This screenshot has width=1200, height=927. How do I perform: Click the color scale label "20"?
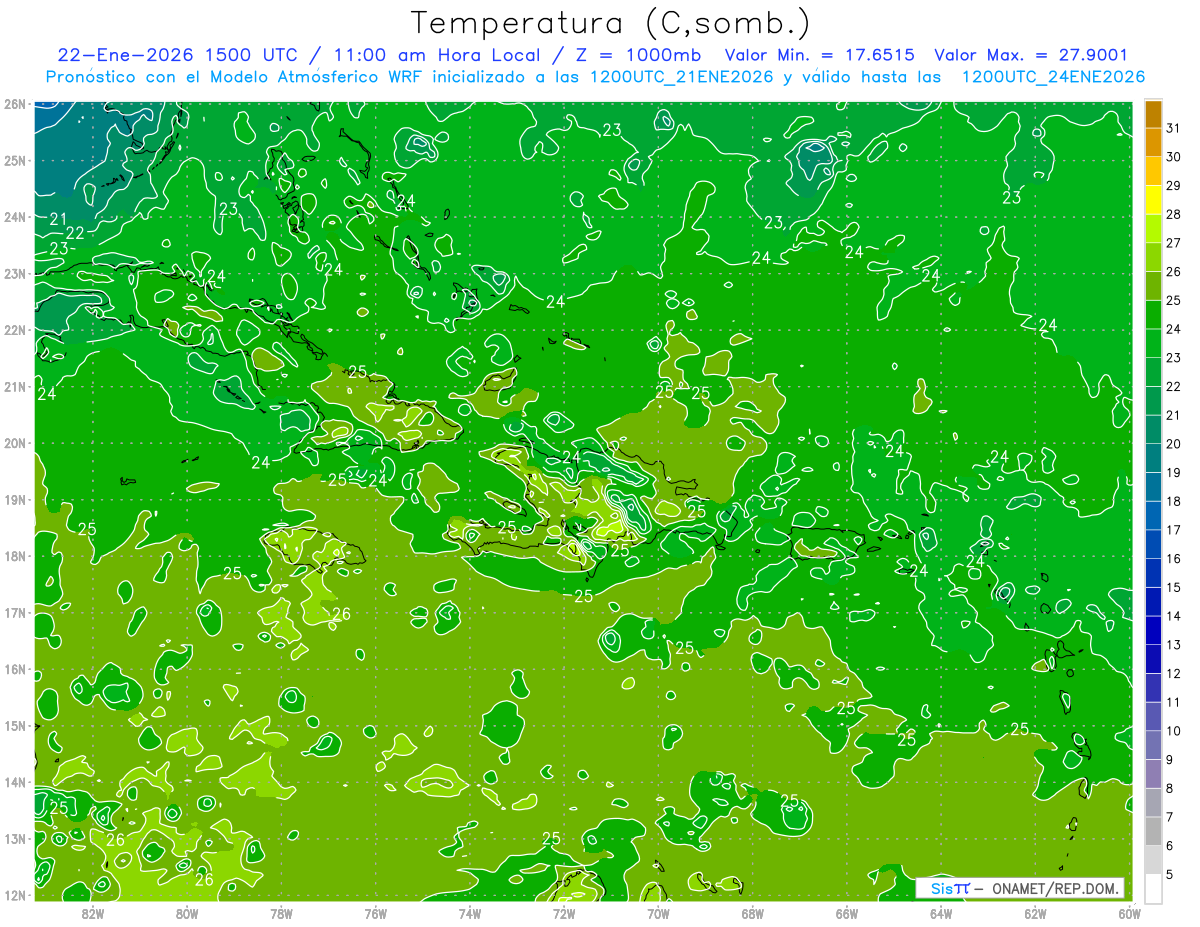tap(1173, 444)
